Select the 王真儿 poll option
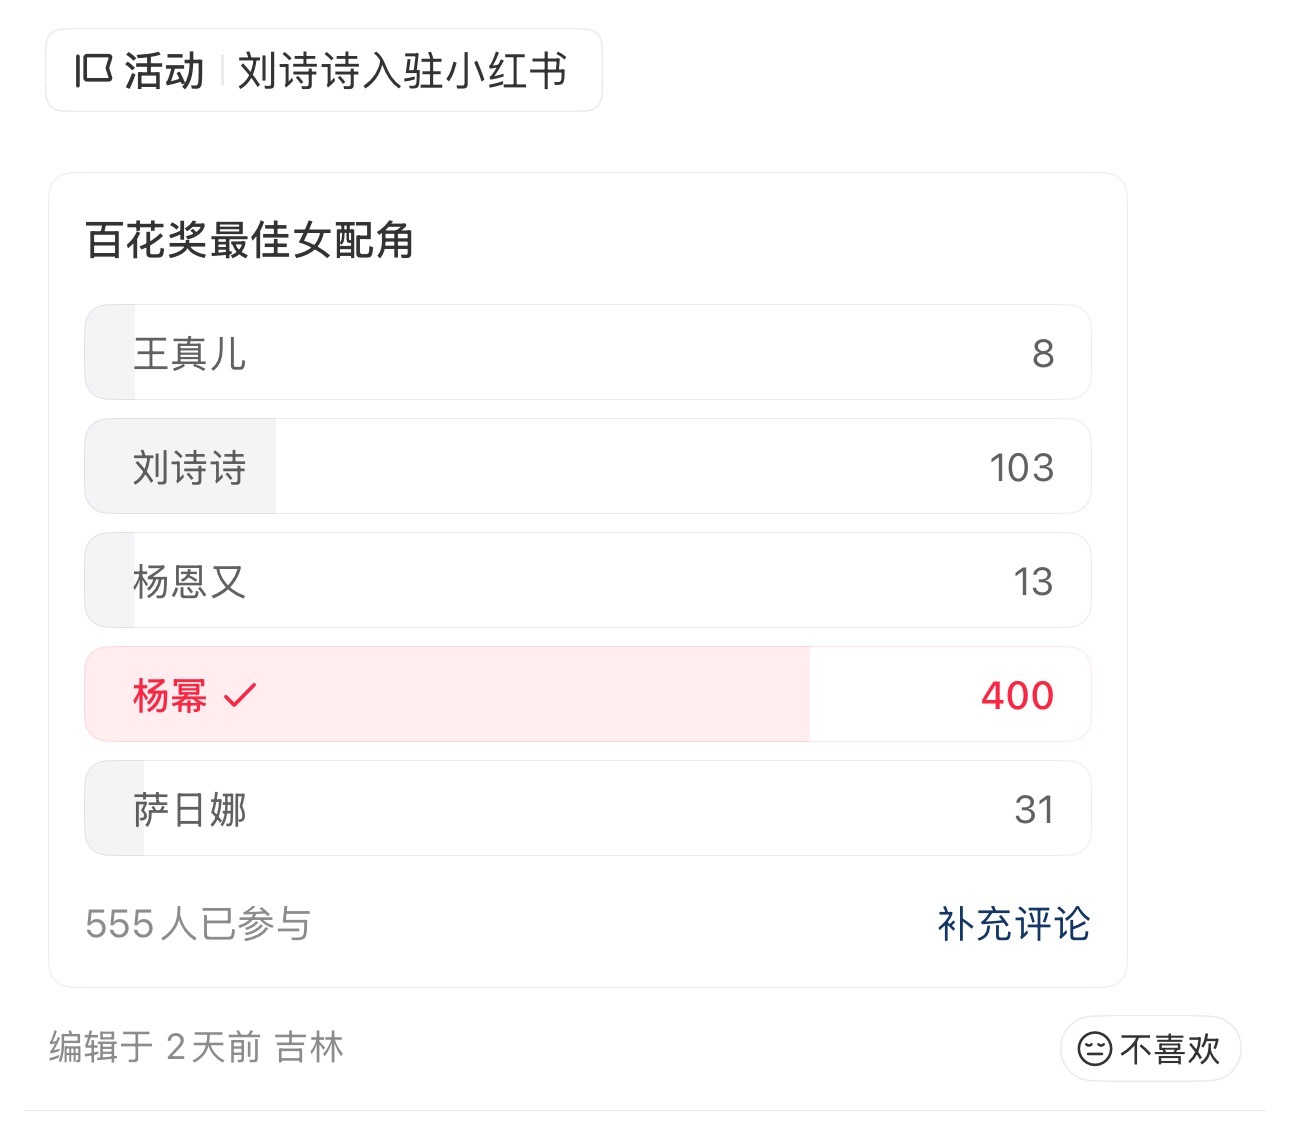The image size is (1290, 1139). point(588,352)
